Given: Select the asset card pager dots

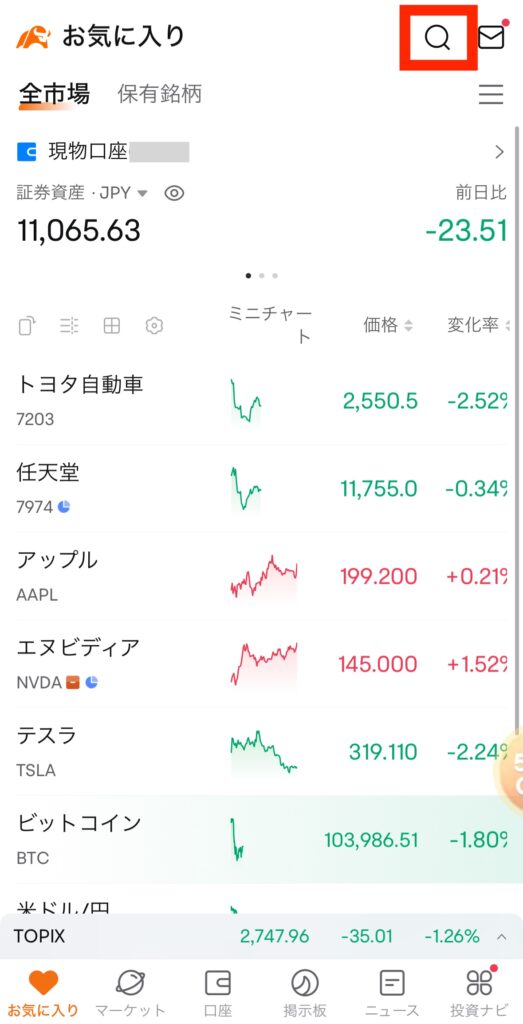Looking at the screenshot, I should (x=261, y=276).
